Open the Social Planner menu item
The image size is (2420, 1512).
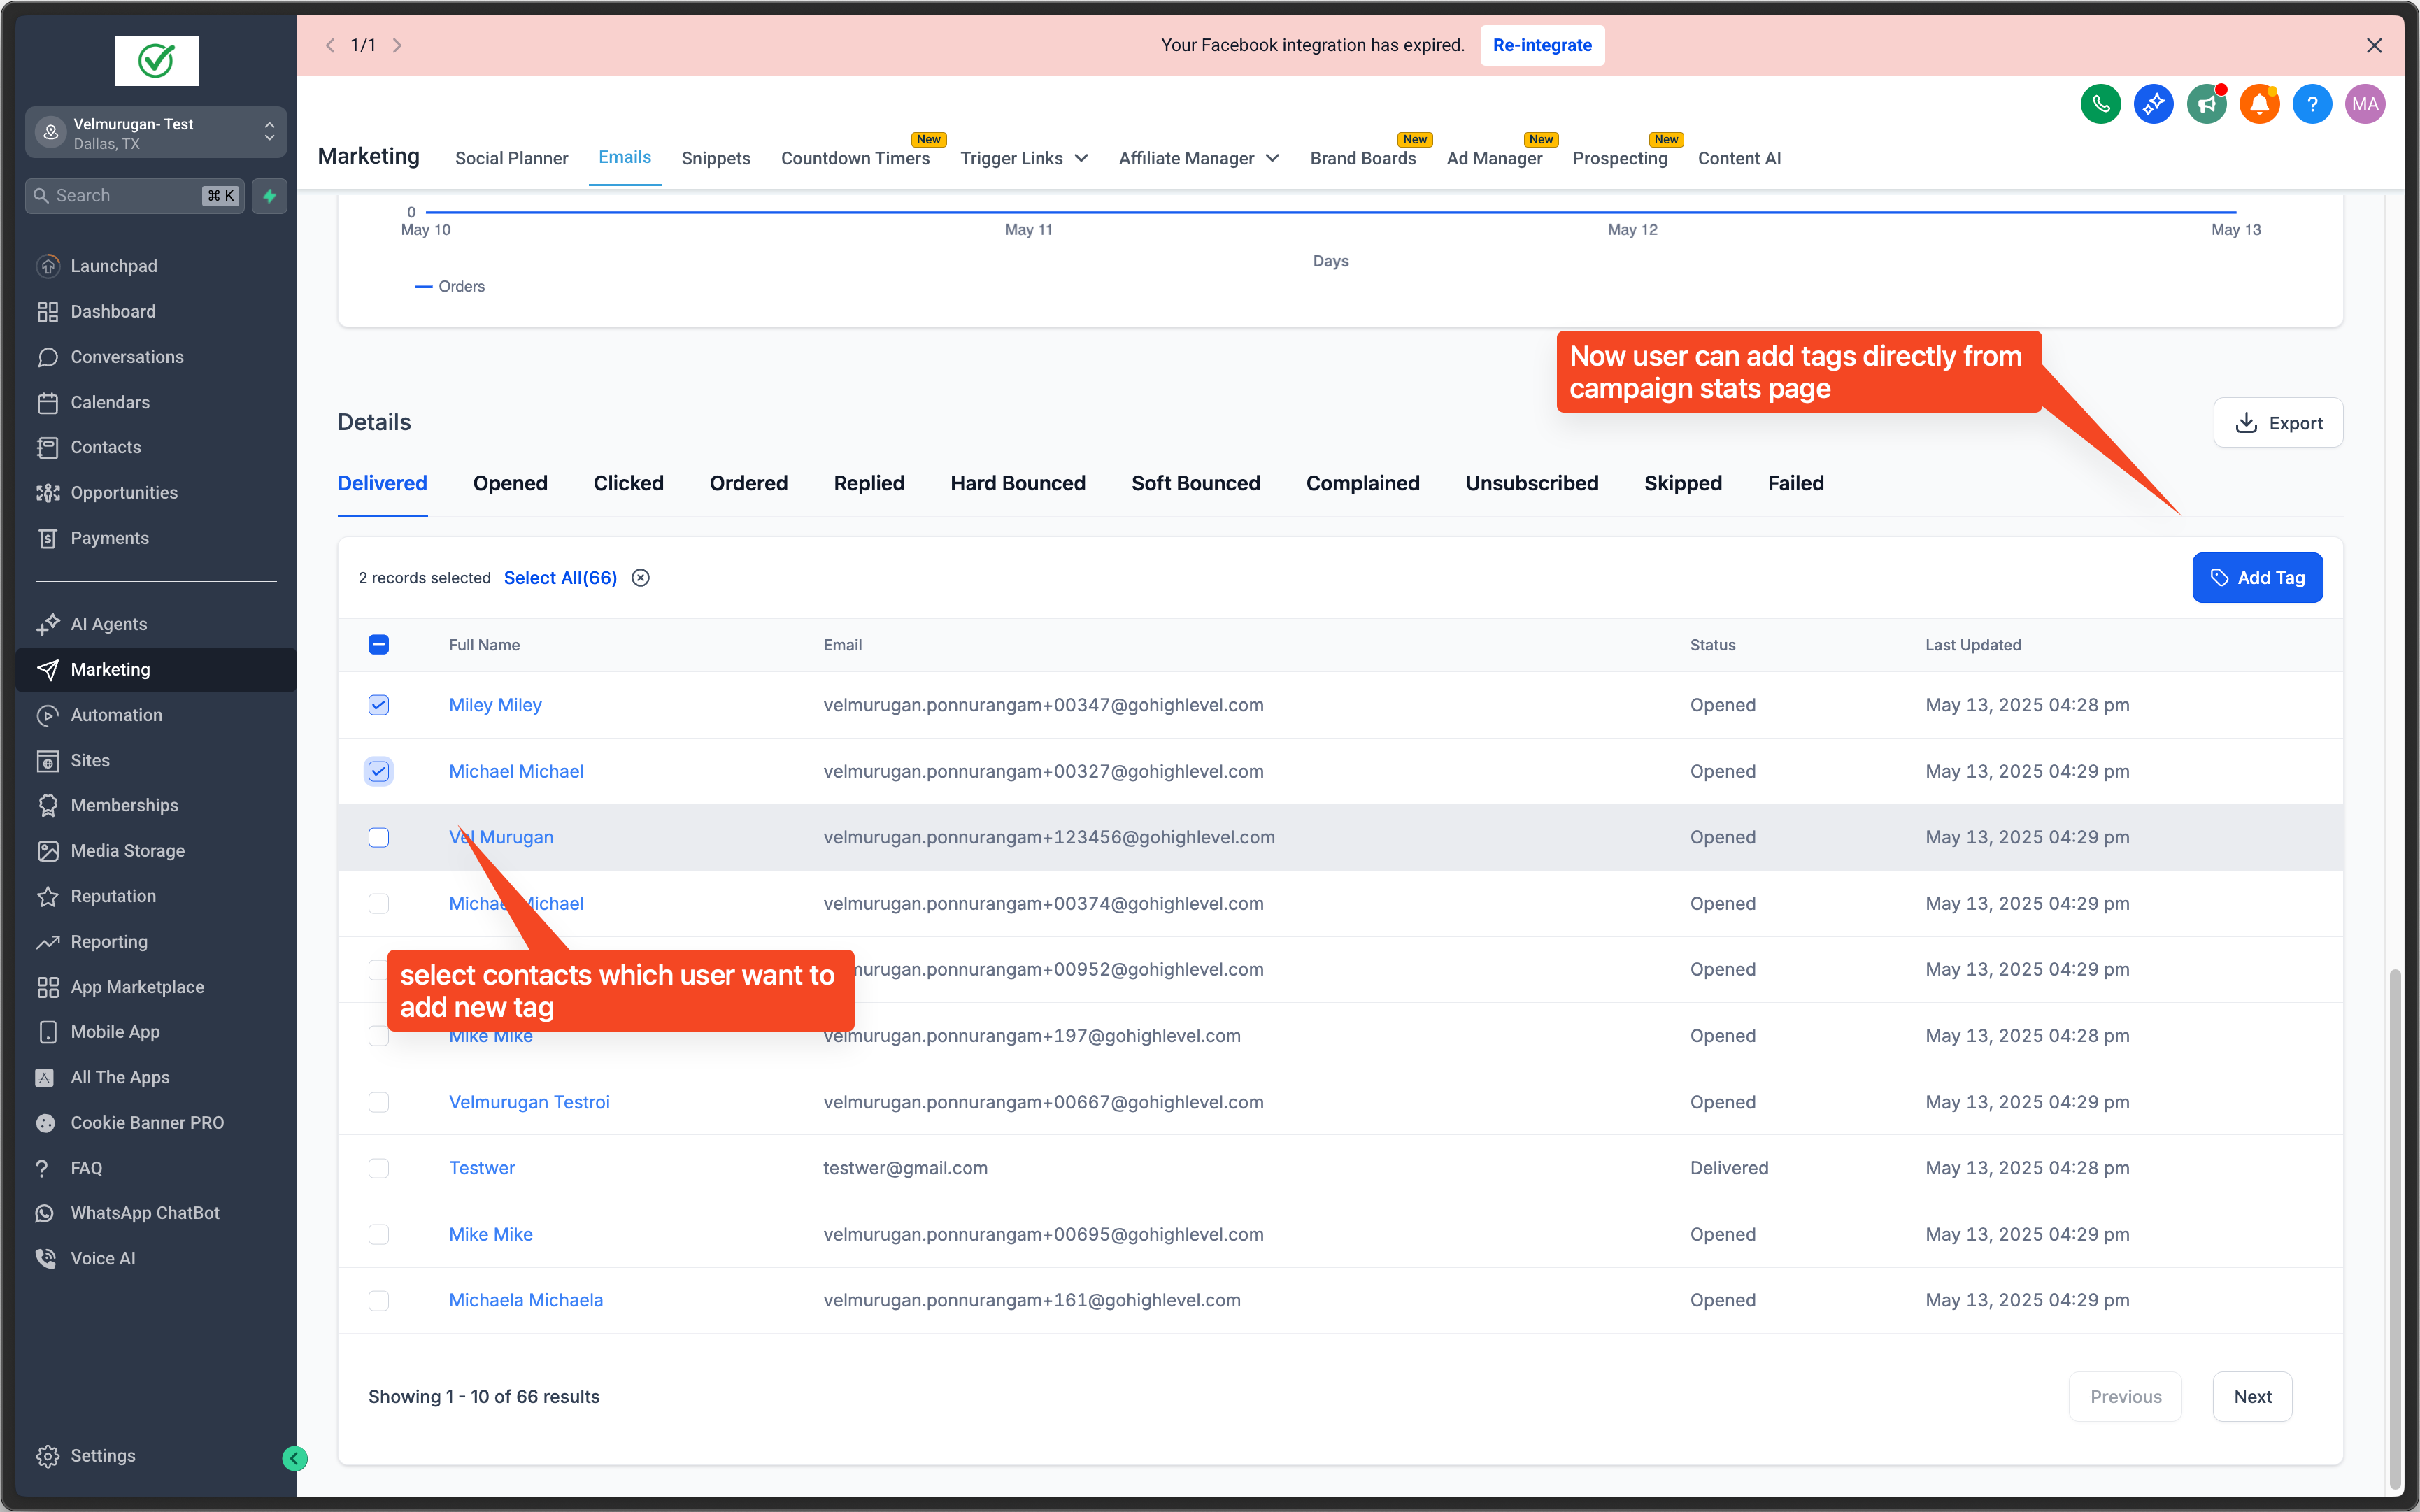pyautogui.click(x=511, y=157)
